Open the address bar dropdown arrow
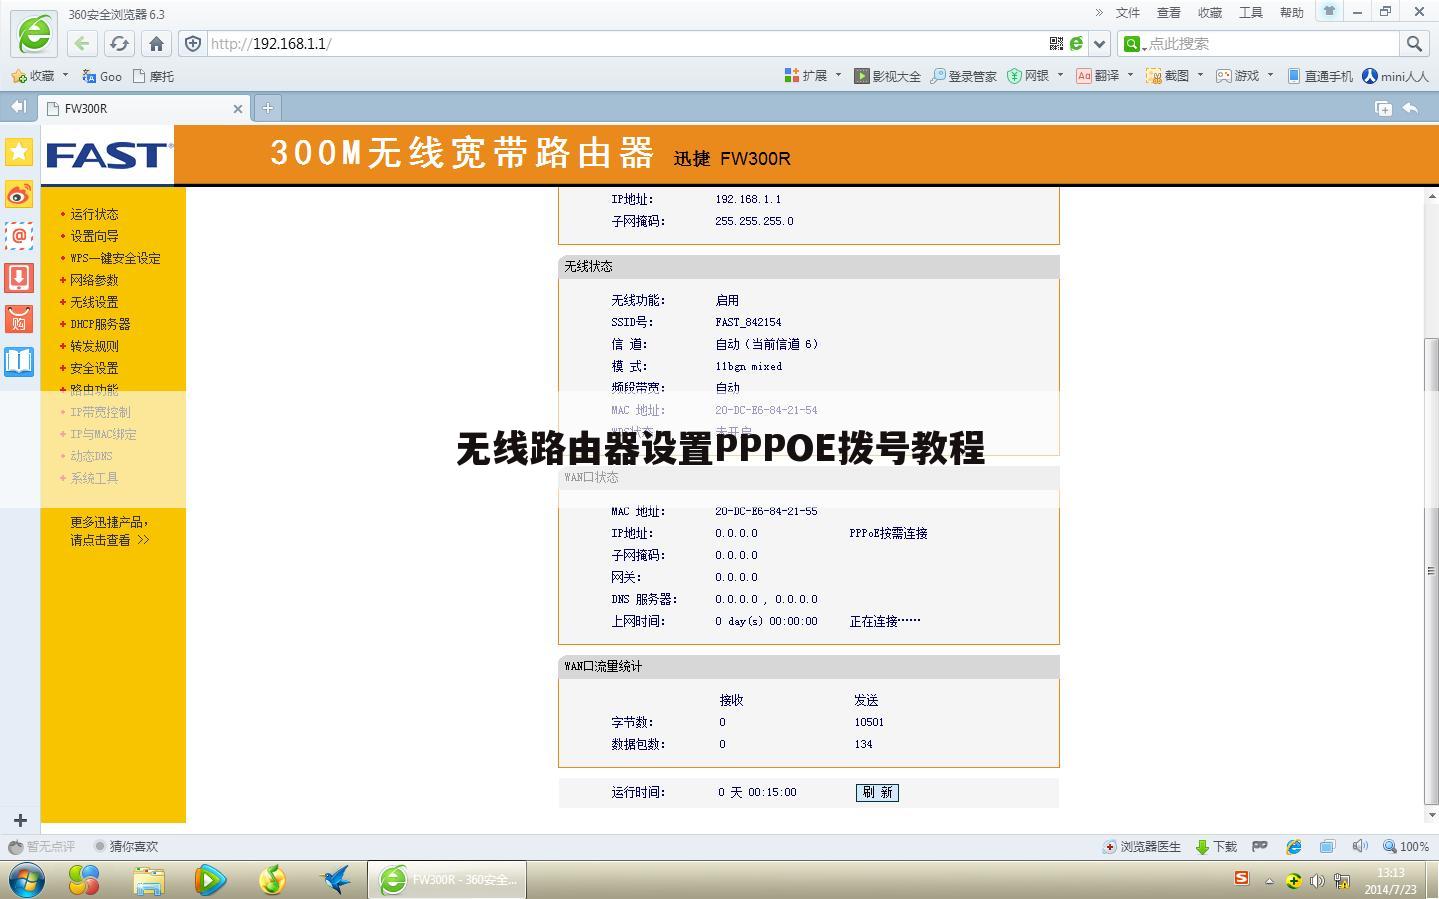 point(1100,43)
